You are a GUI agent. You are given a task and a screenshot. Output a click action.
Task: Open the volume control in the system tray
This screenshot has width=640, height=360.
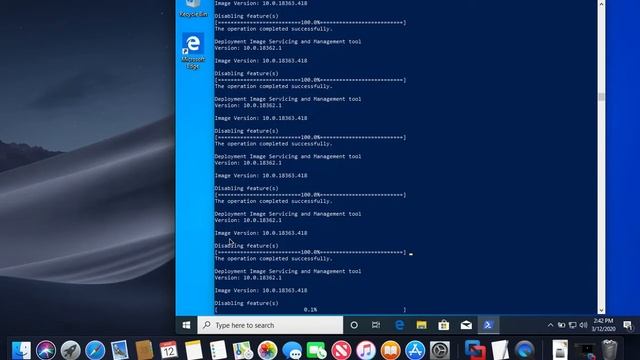click(584, 325)
